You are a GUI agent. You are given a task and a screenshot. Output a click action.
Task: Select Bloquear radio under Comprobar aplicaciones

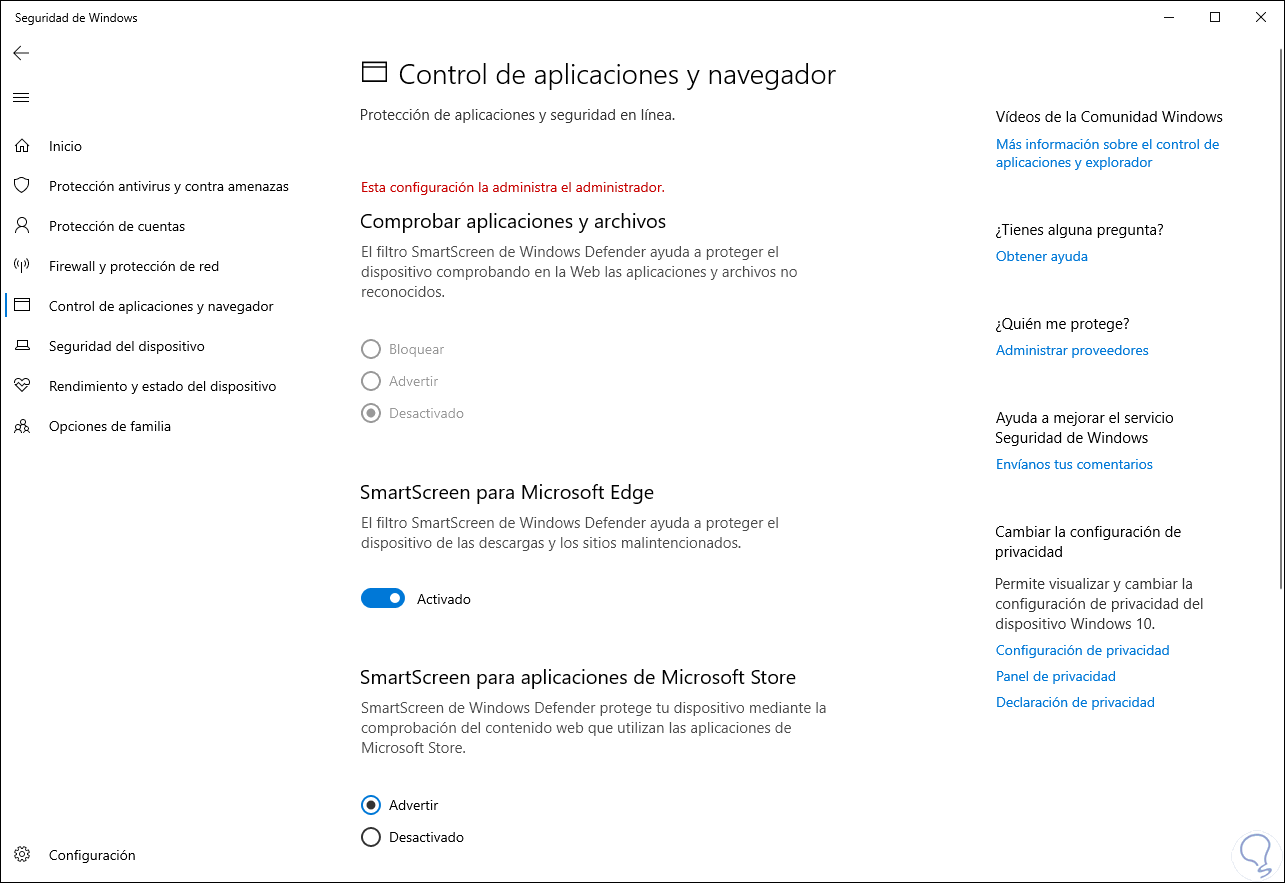click(371, 349)
